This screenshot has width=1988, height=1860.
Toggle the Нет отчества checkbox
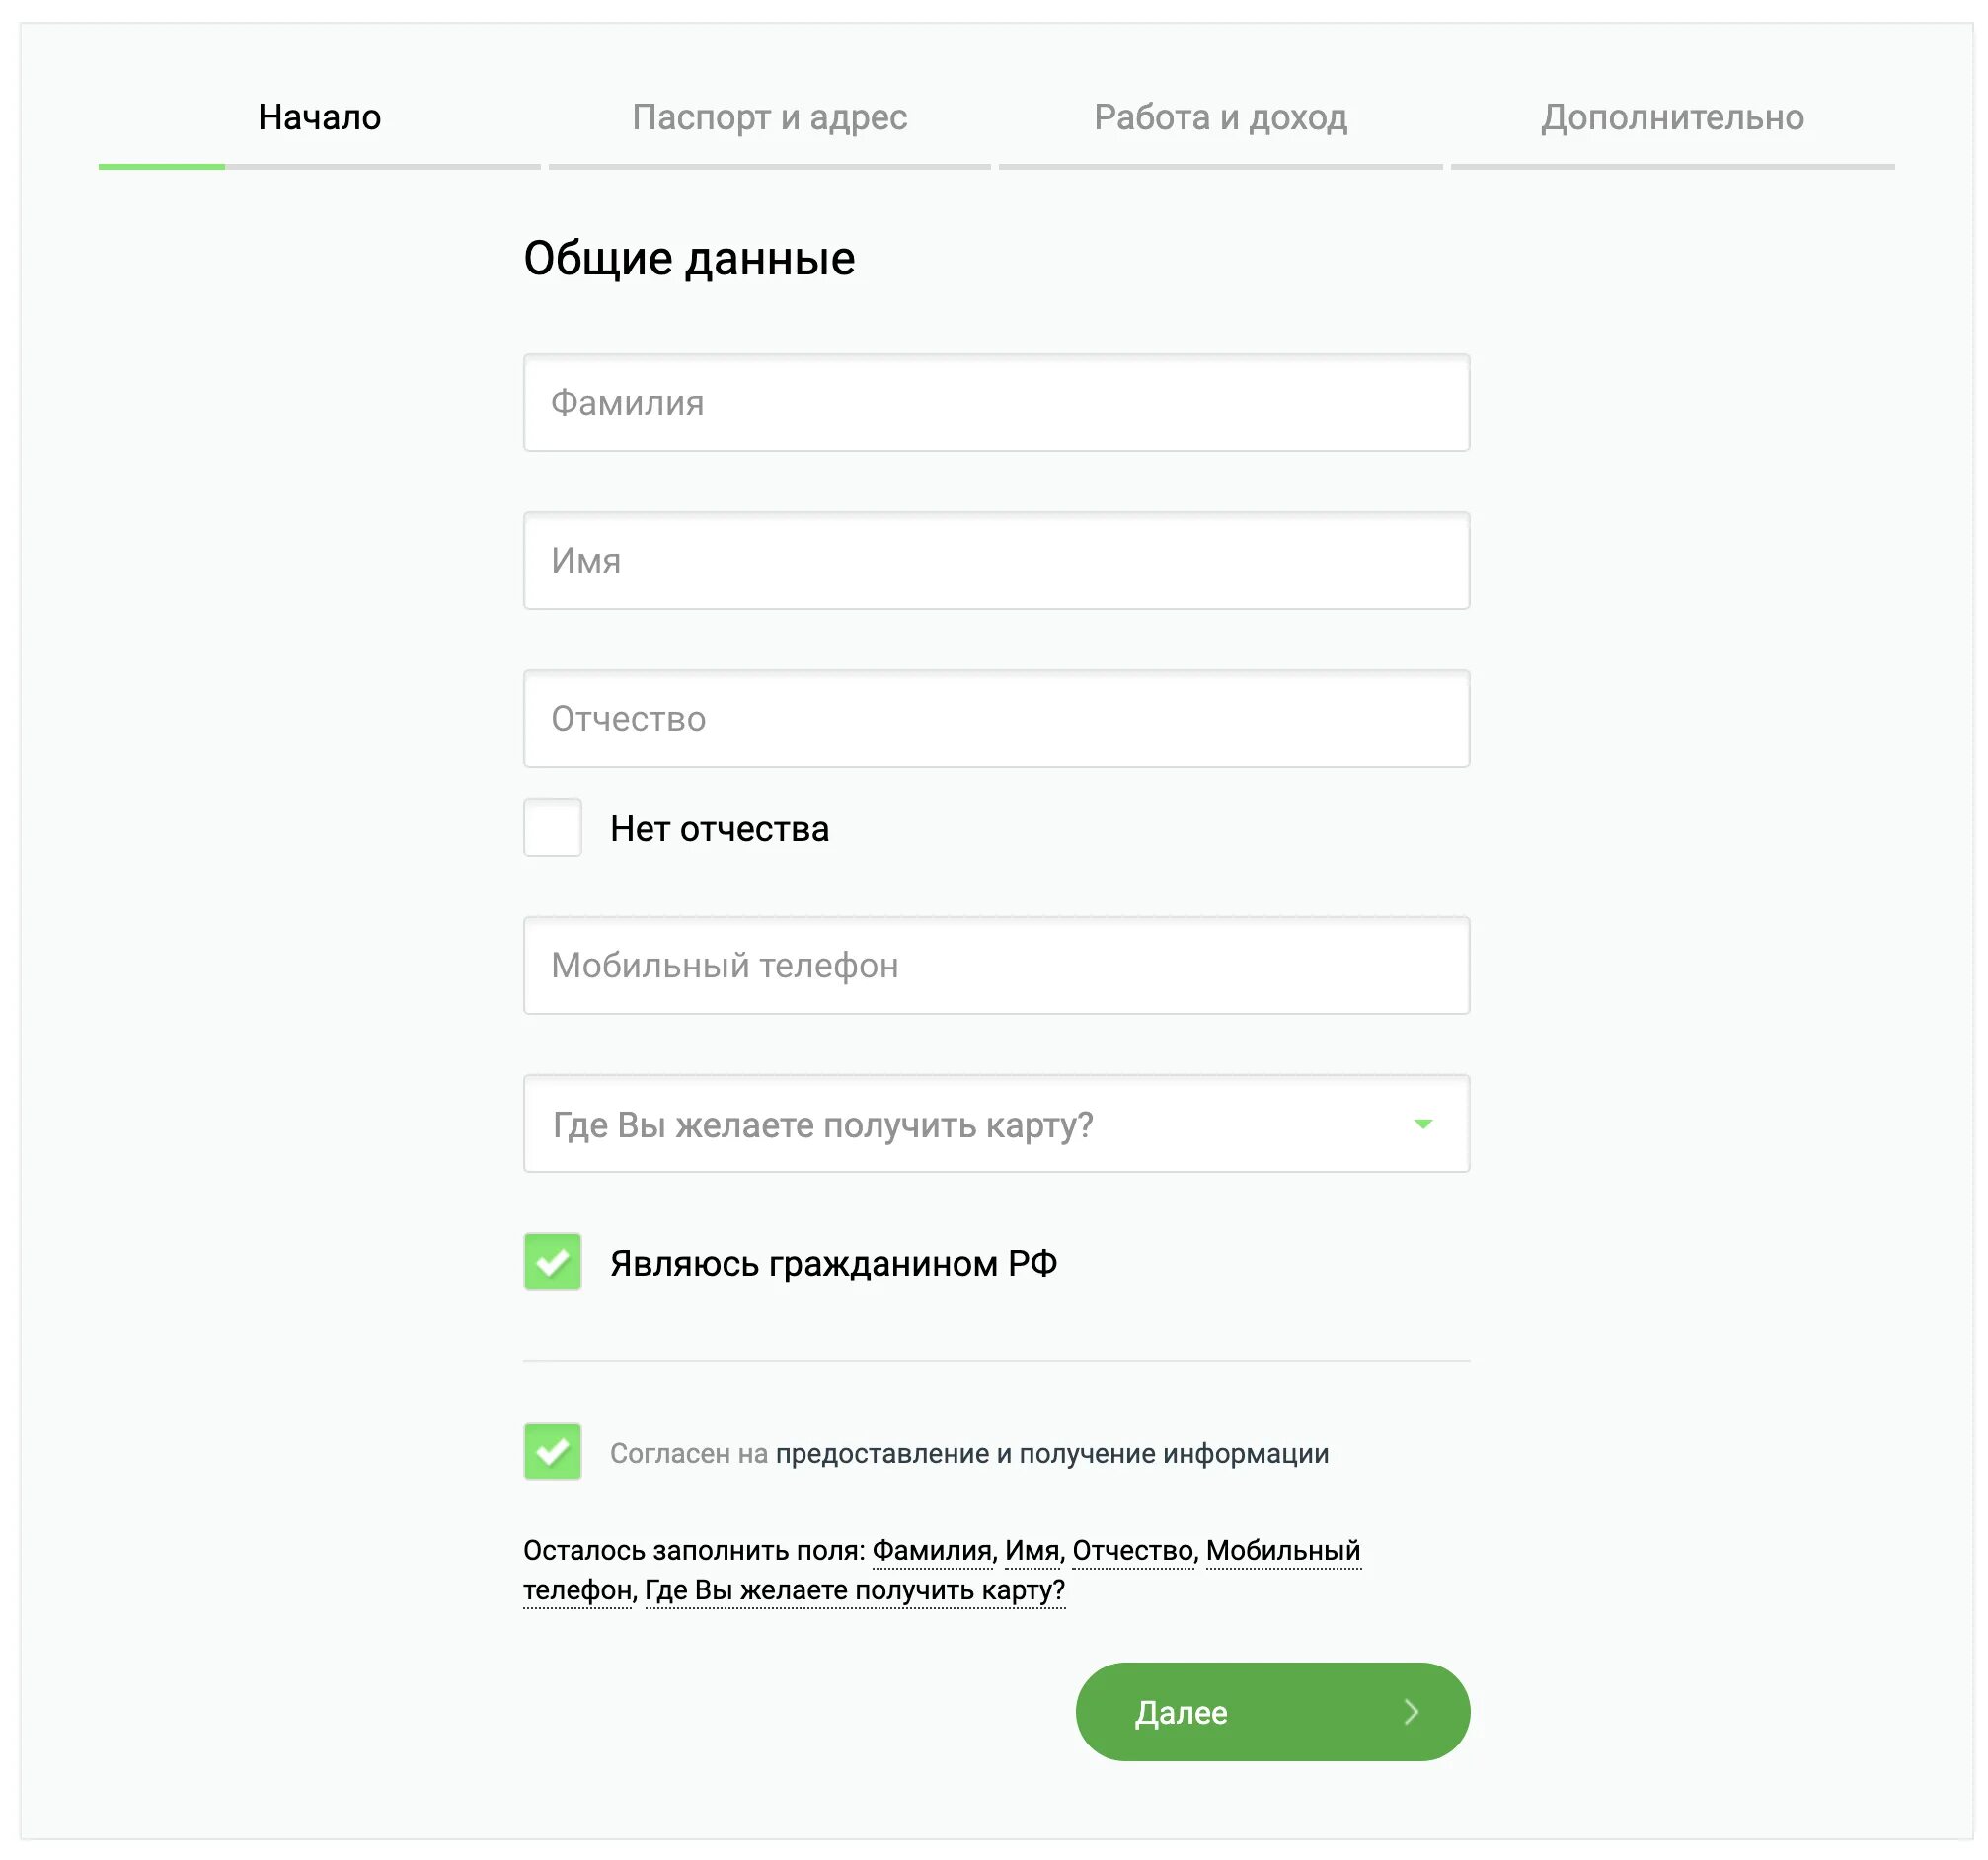552,827
